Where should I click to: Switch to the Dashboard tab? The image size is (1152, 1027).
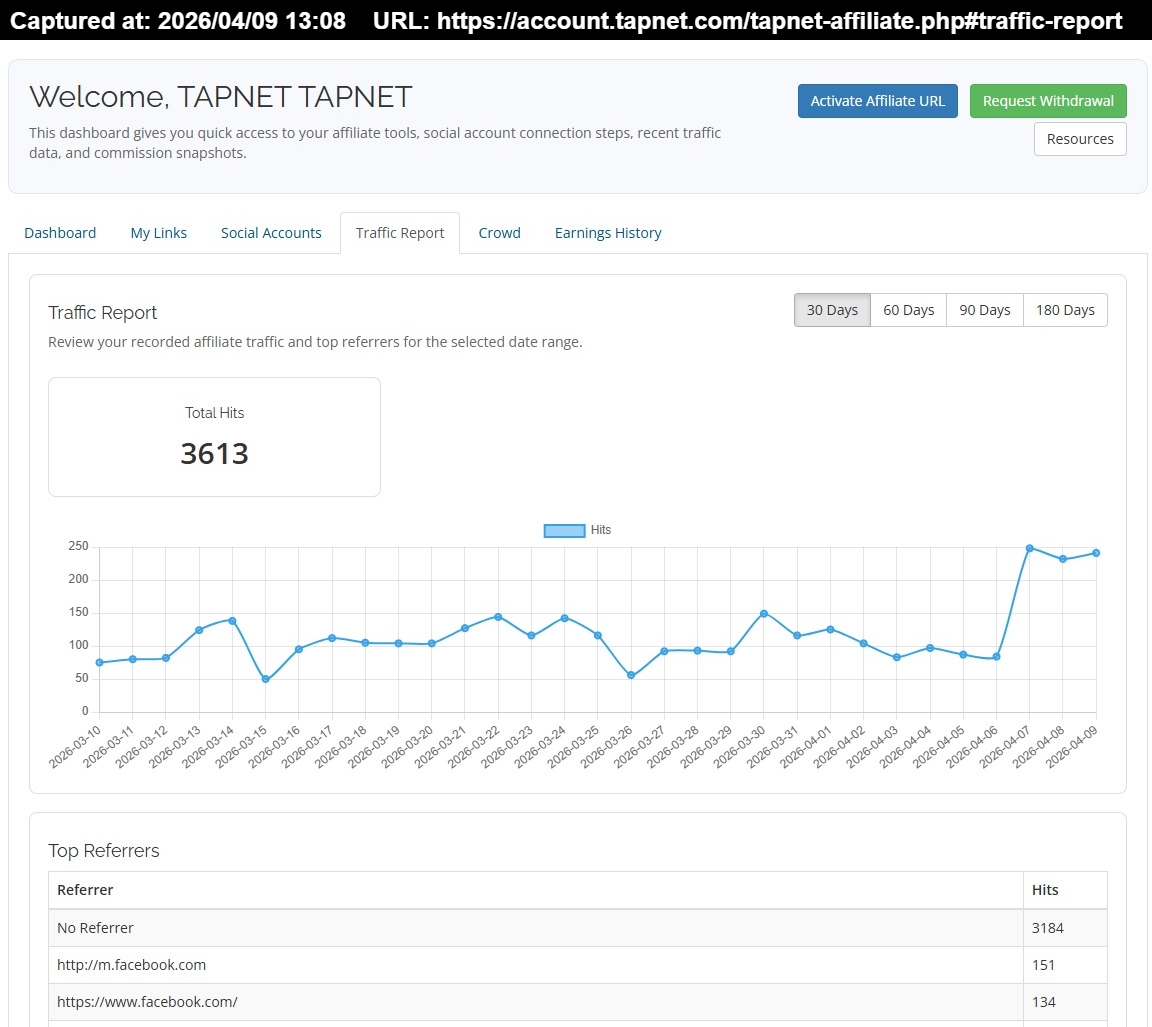click(60, 233)
